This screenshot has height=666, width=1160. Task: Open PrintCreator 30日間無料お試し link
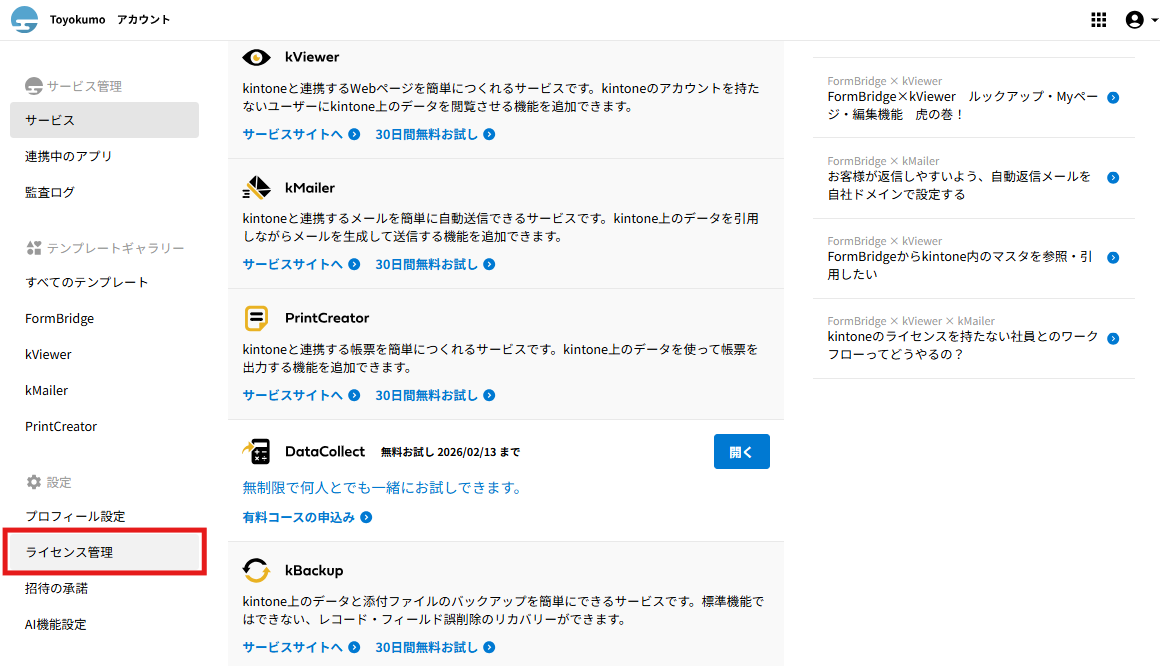tap(435, 395)
